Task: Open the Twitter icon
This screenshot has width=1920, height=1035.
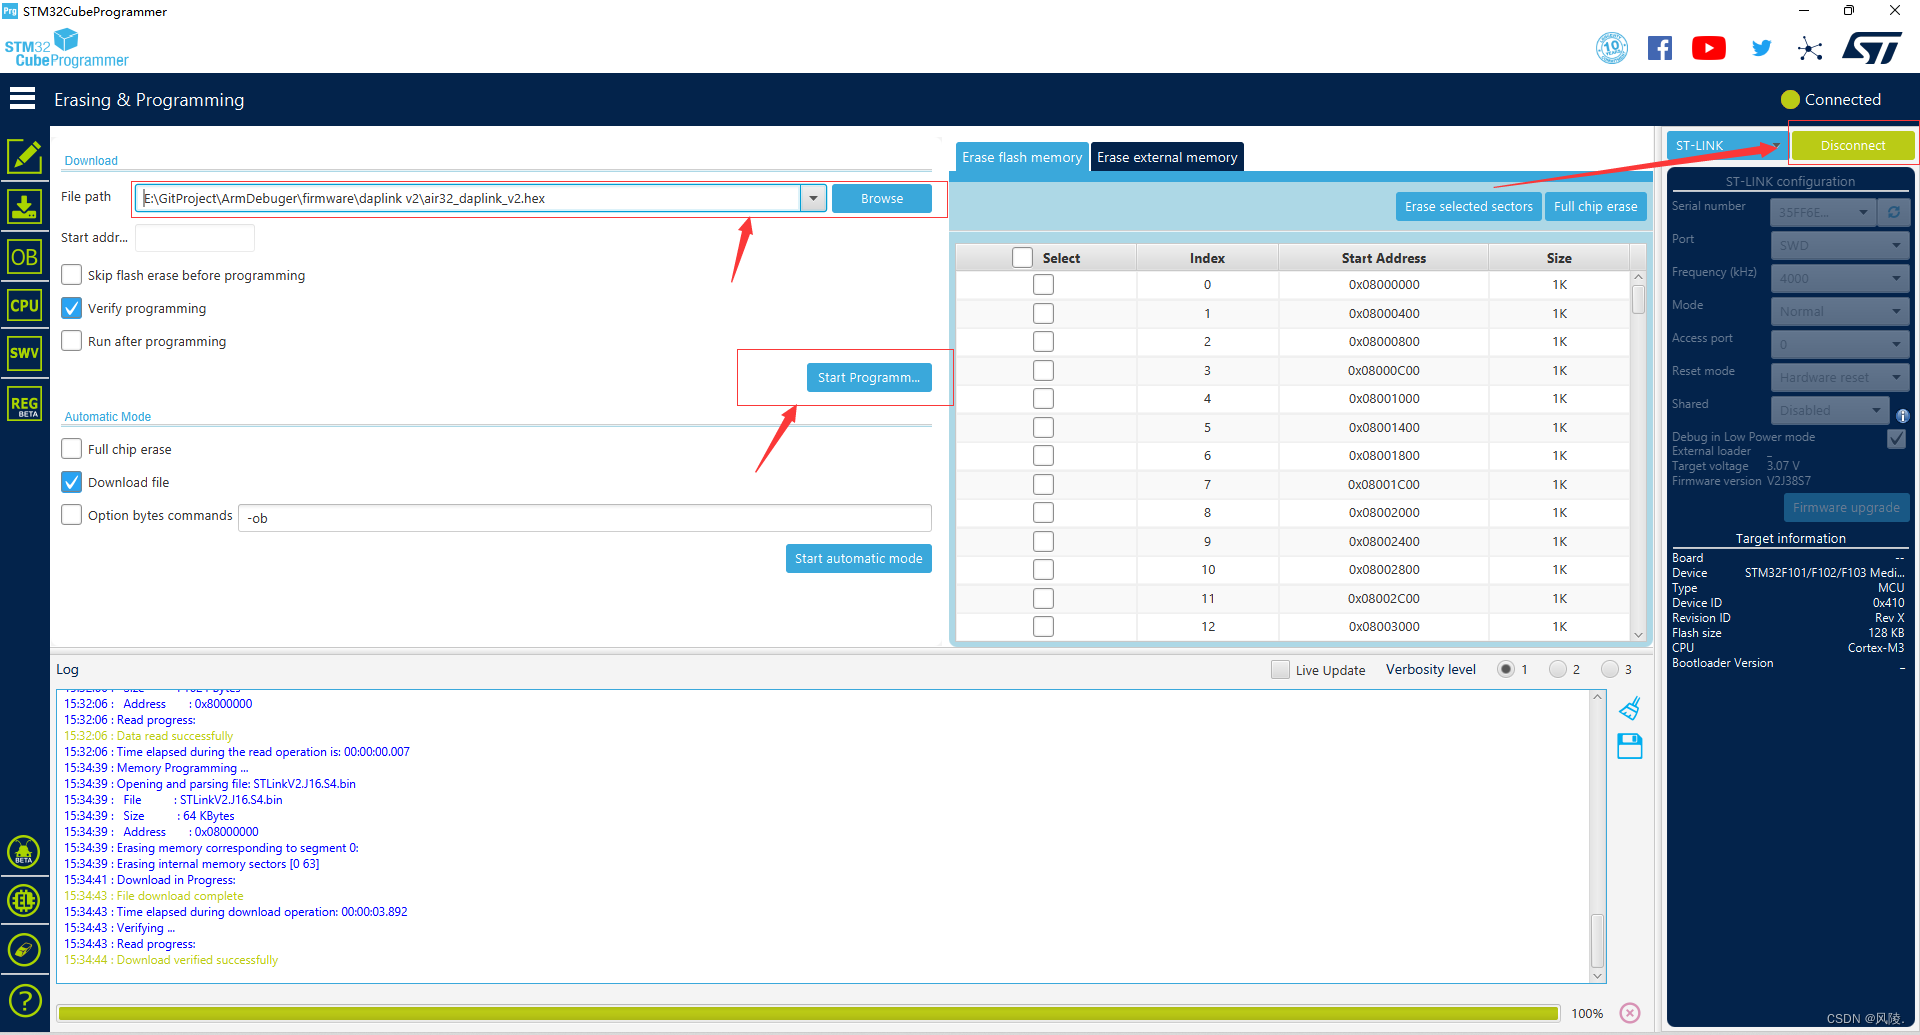Action: [x=1762, y=48]
